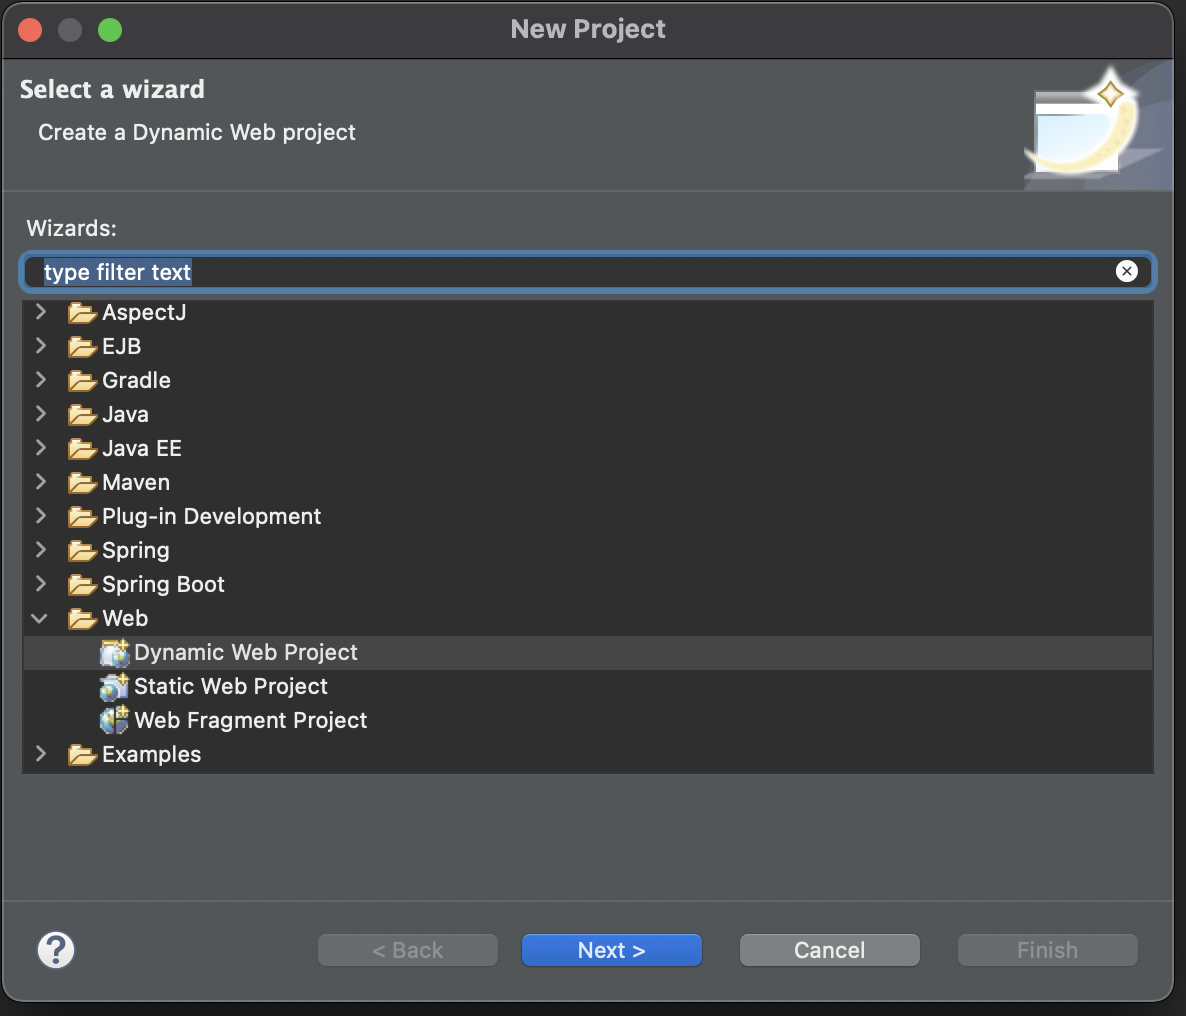Click the Spring Boot folder icon
This screenshot has width=1186, height=1016.
pos(82,585)
